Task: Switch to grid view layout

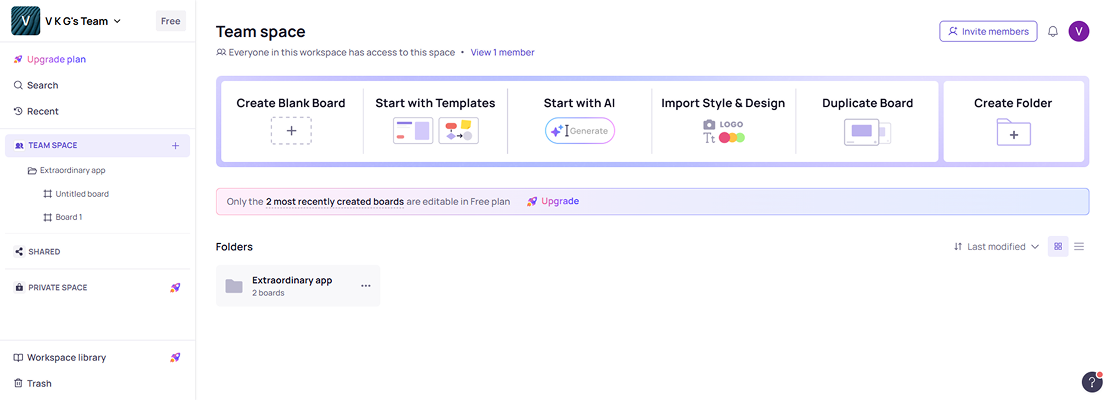Action: pos(1058,246)
